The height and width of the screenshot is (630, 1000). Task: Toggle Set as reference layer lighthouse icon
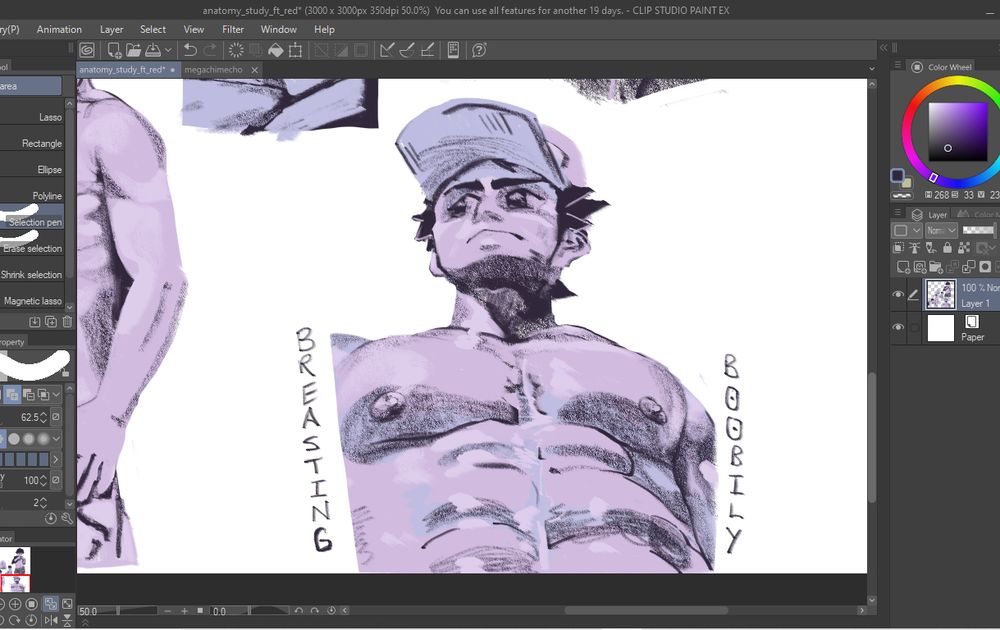(x=915, y=247)
